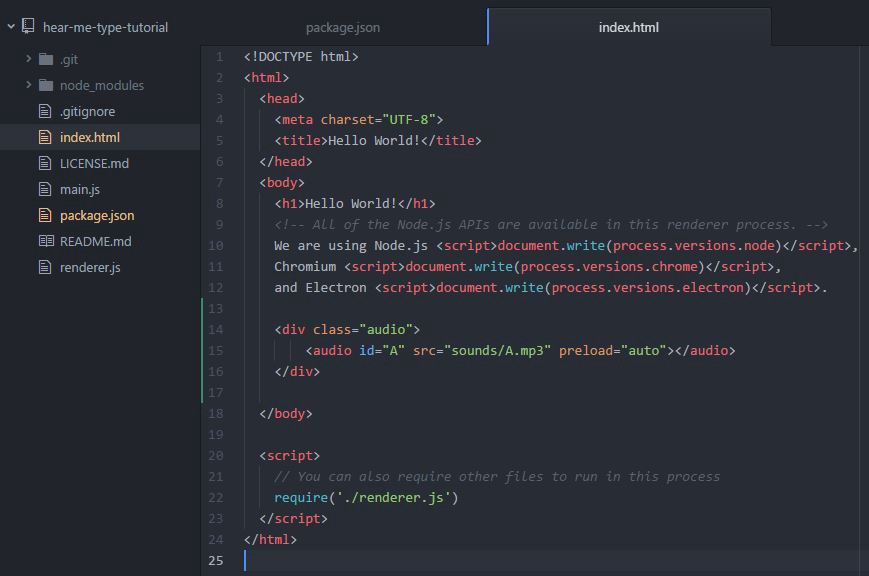Click the file icon next to .gitignore

[x=45, y=111]
